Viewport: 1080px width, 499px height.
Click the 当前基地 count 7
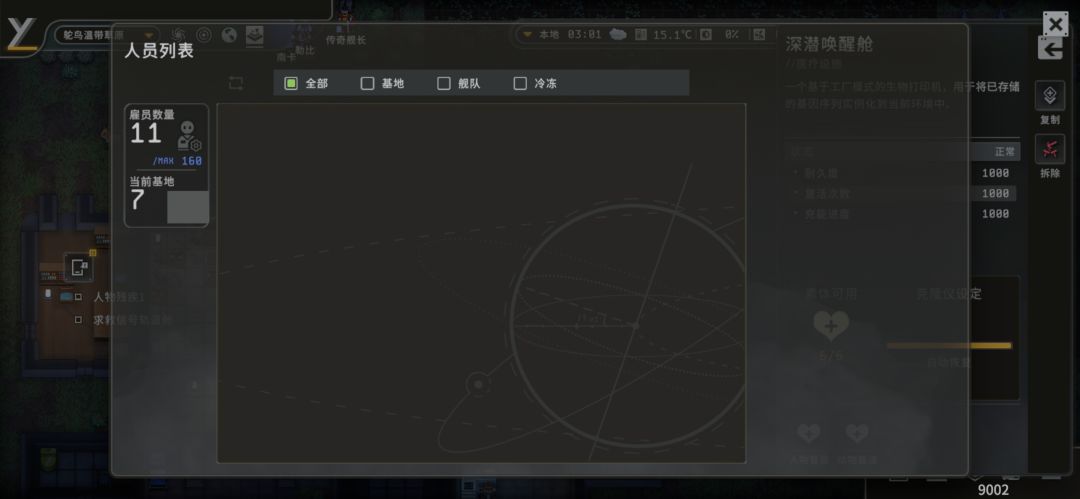pos(137,201)
